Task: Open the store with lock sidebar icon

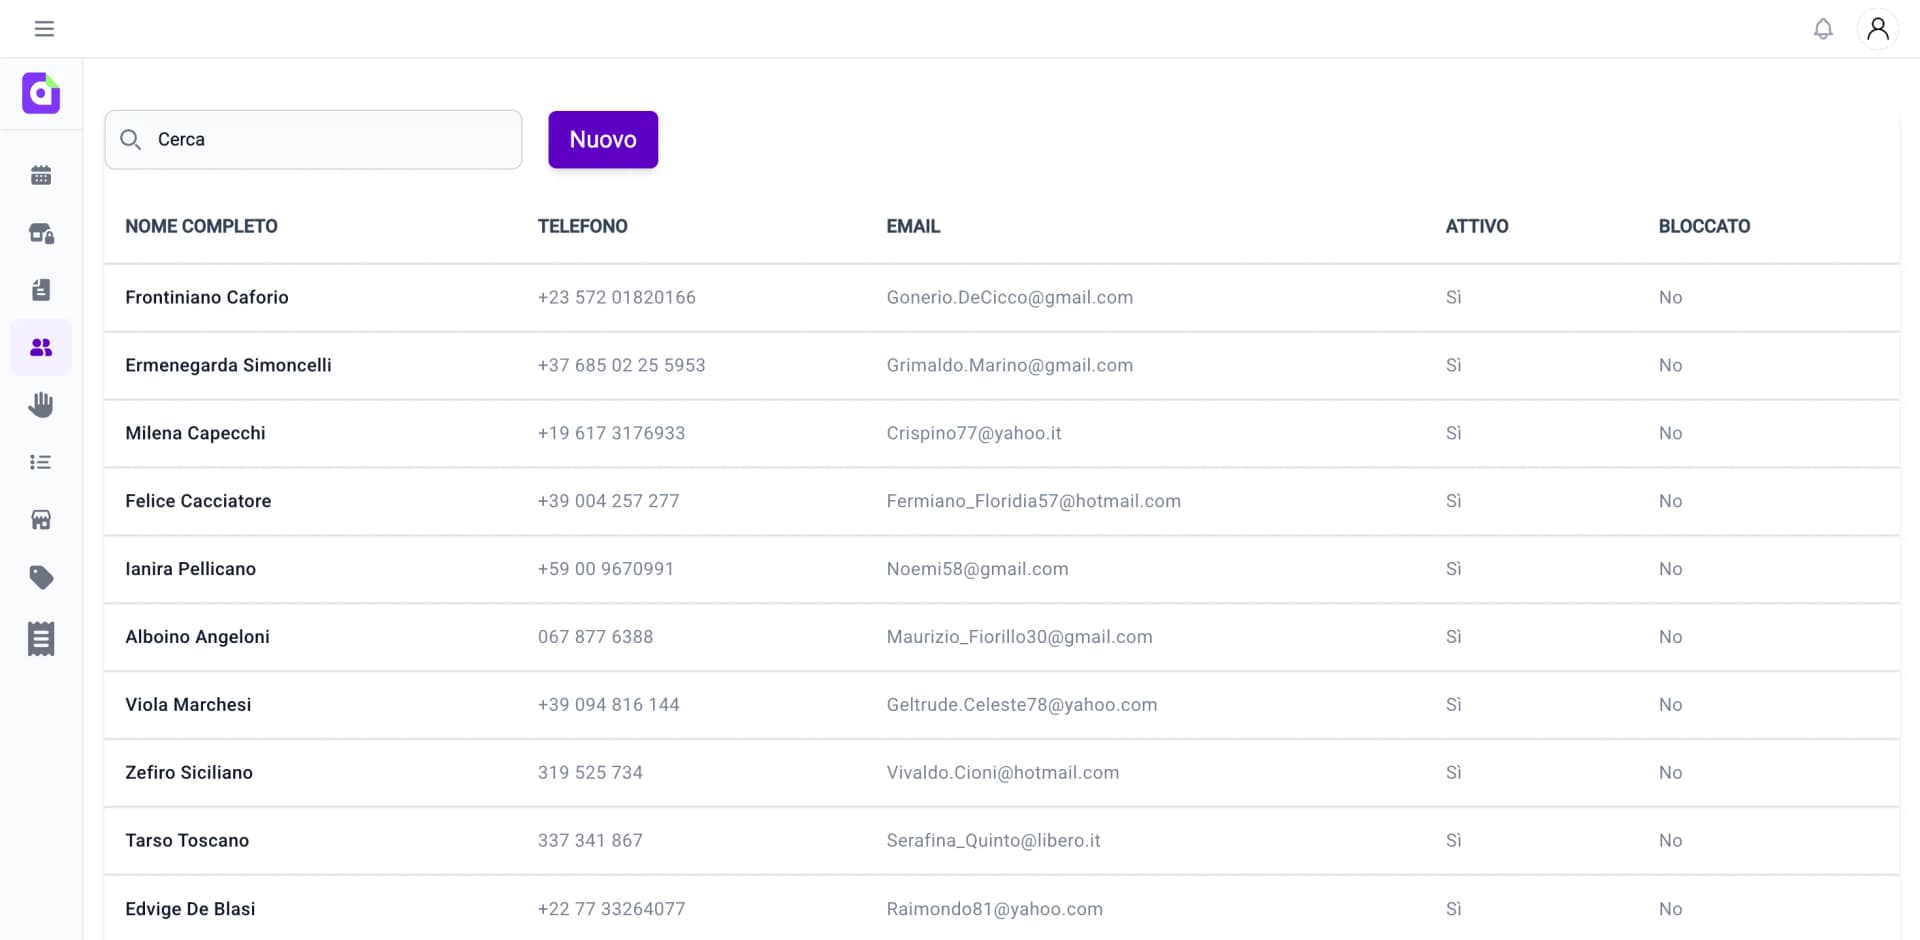Action: pos(41,233)
